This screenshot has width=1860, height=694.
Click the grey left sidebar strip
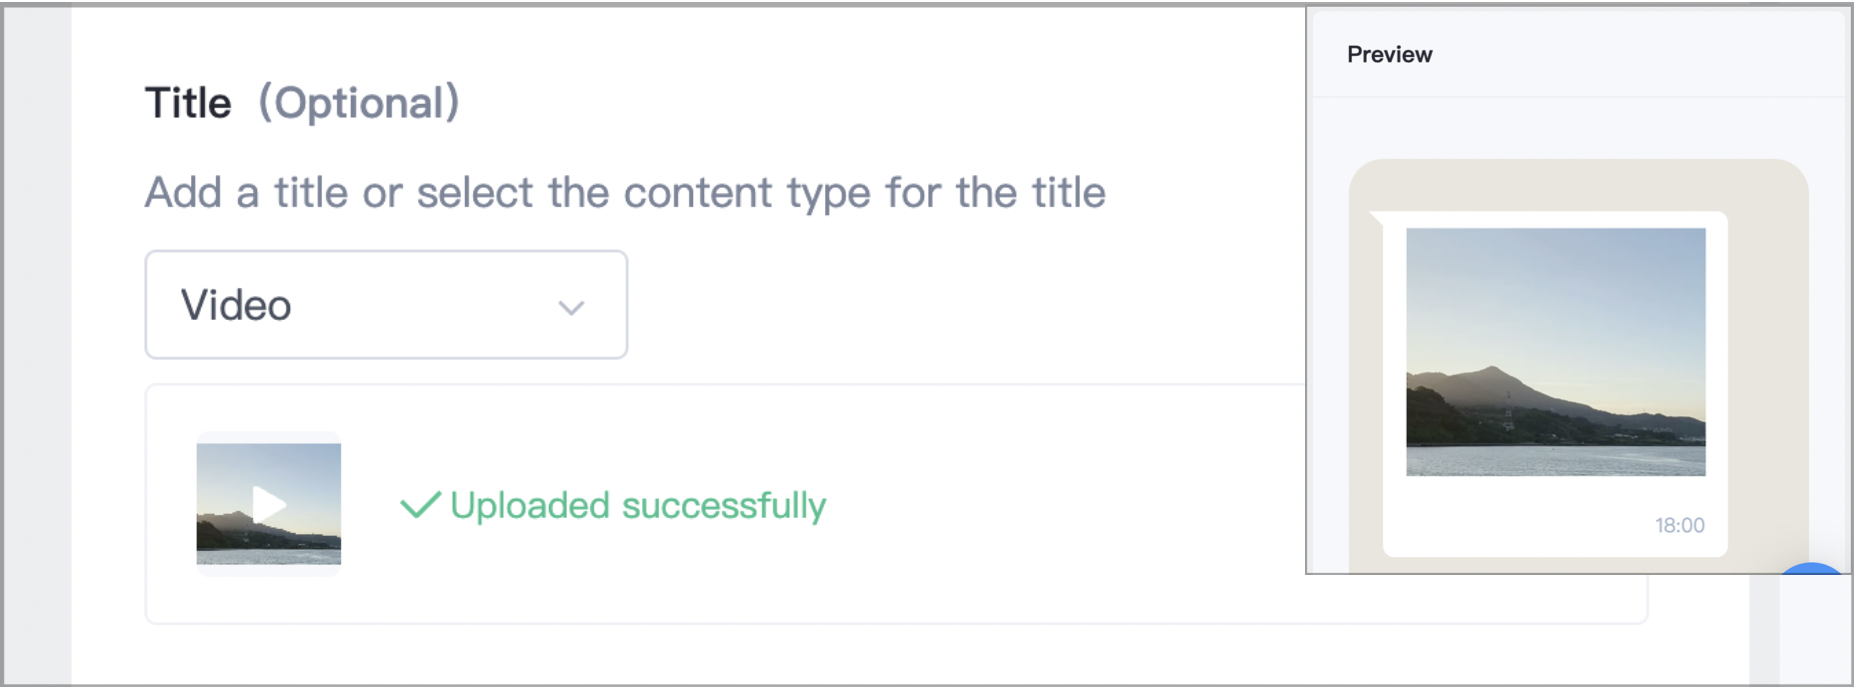pyautogui.click(x=38, y=345)
